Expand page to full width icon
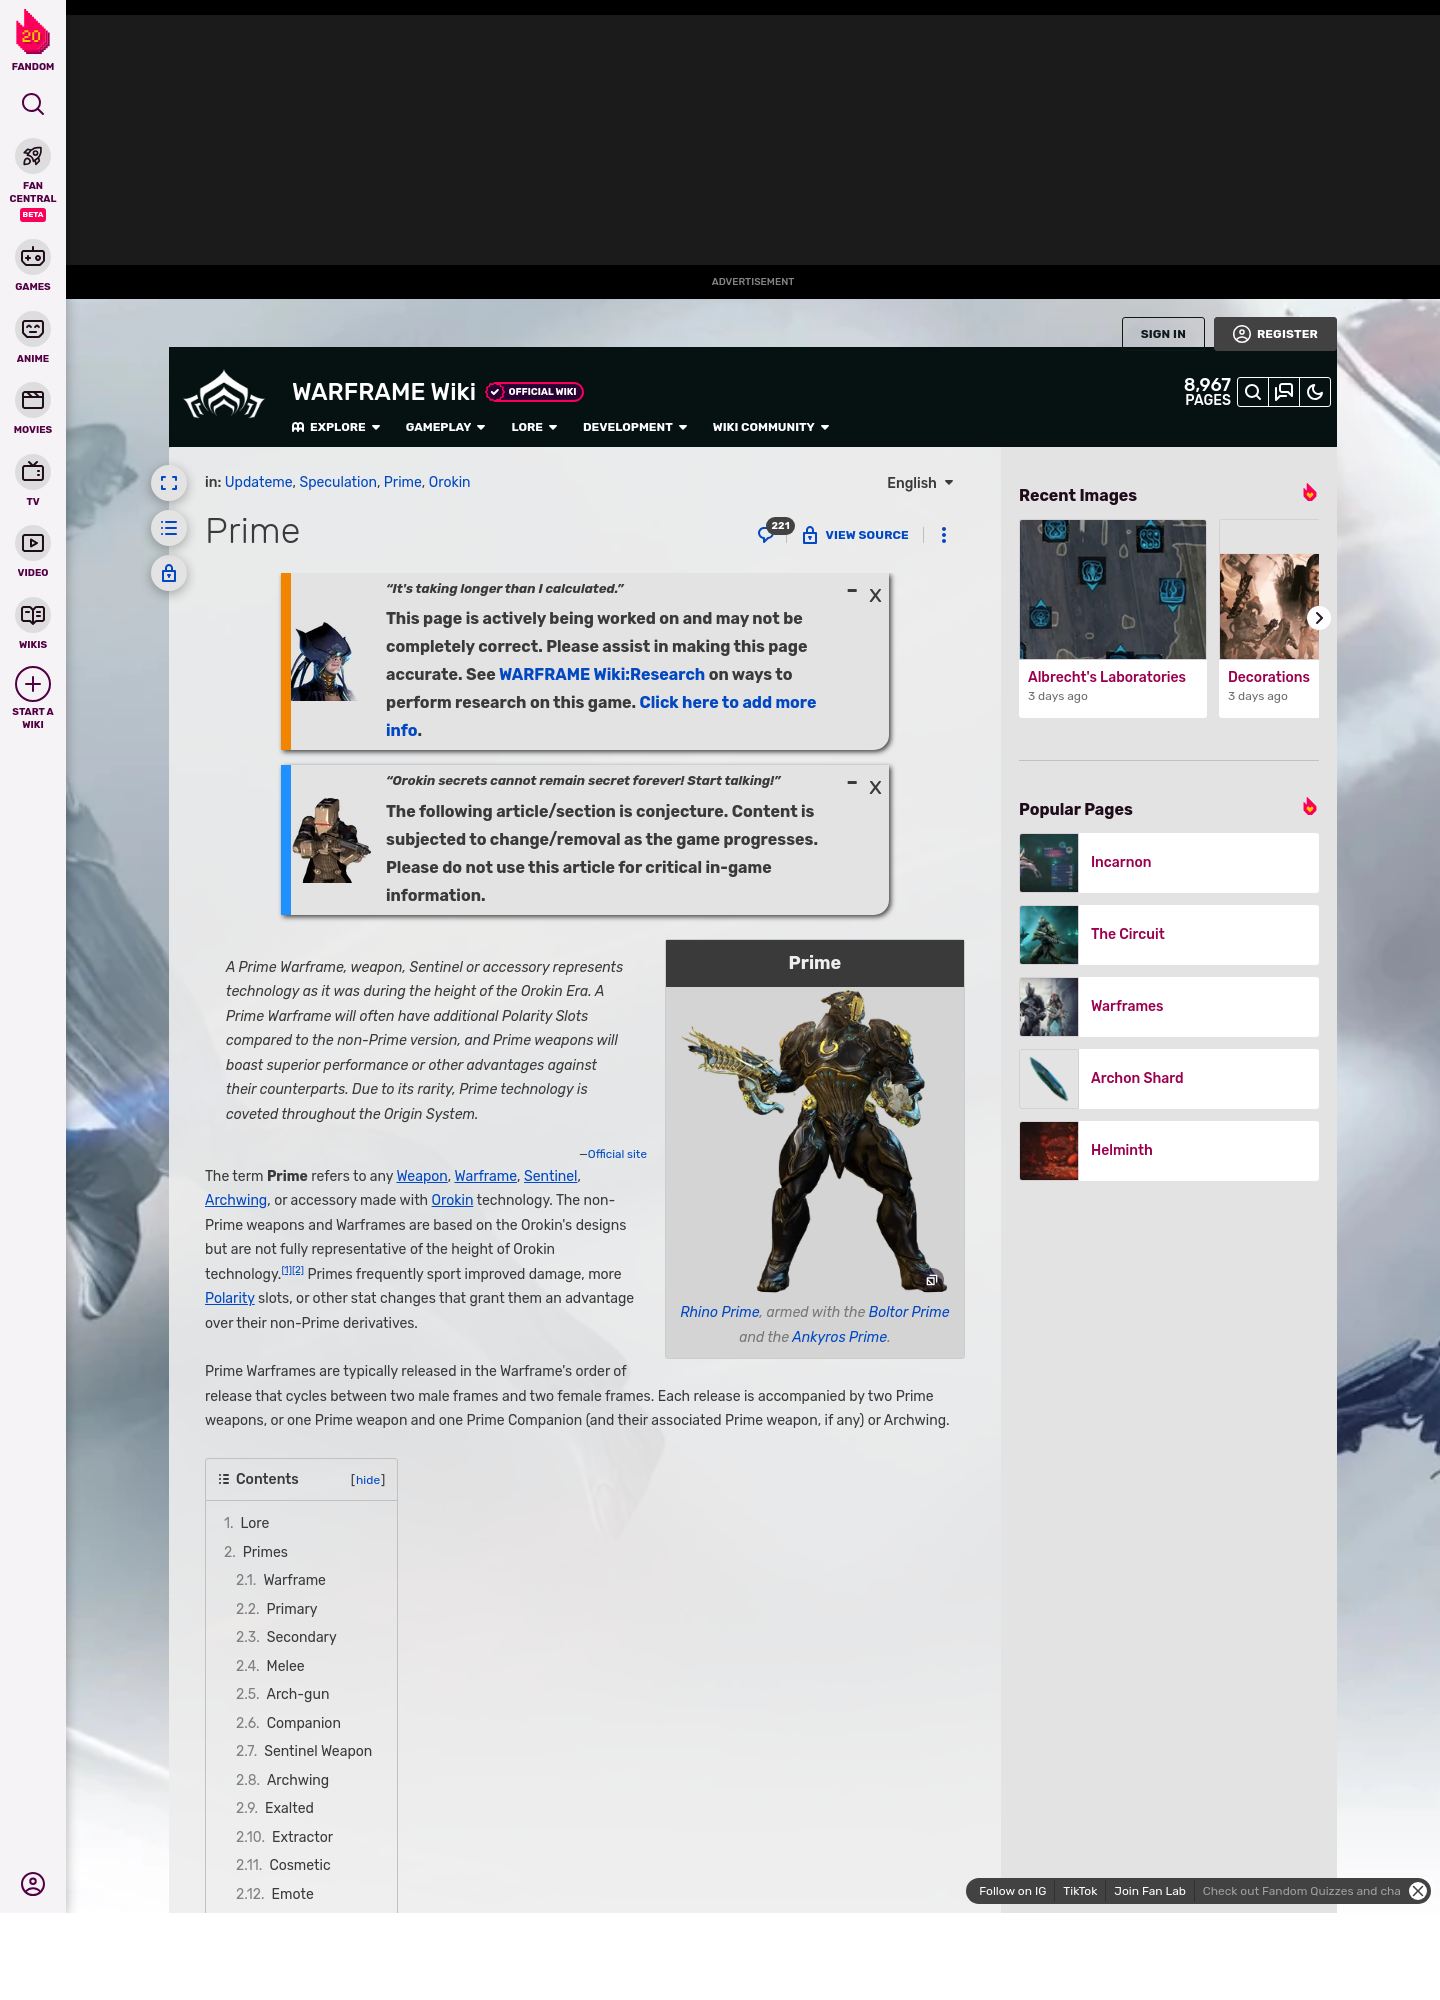This screenshot has width=1440, height=2000. click(169, 483)
